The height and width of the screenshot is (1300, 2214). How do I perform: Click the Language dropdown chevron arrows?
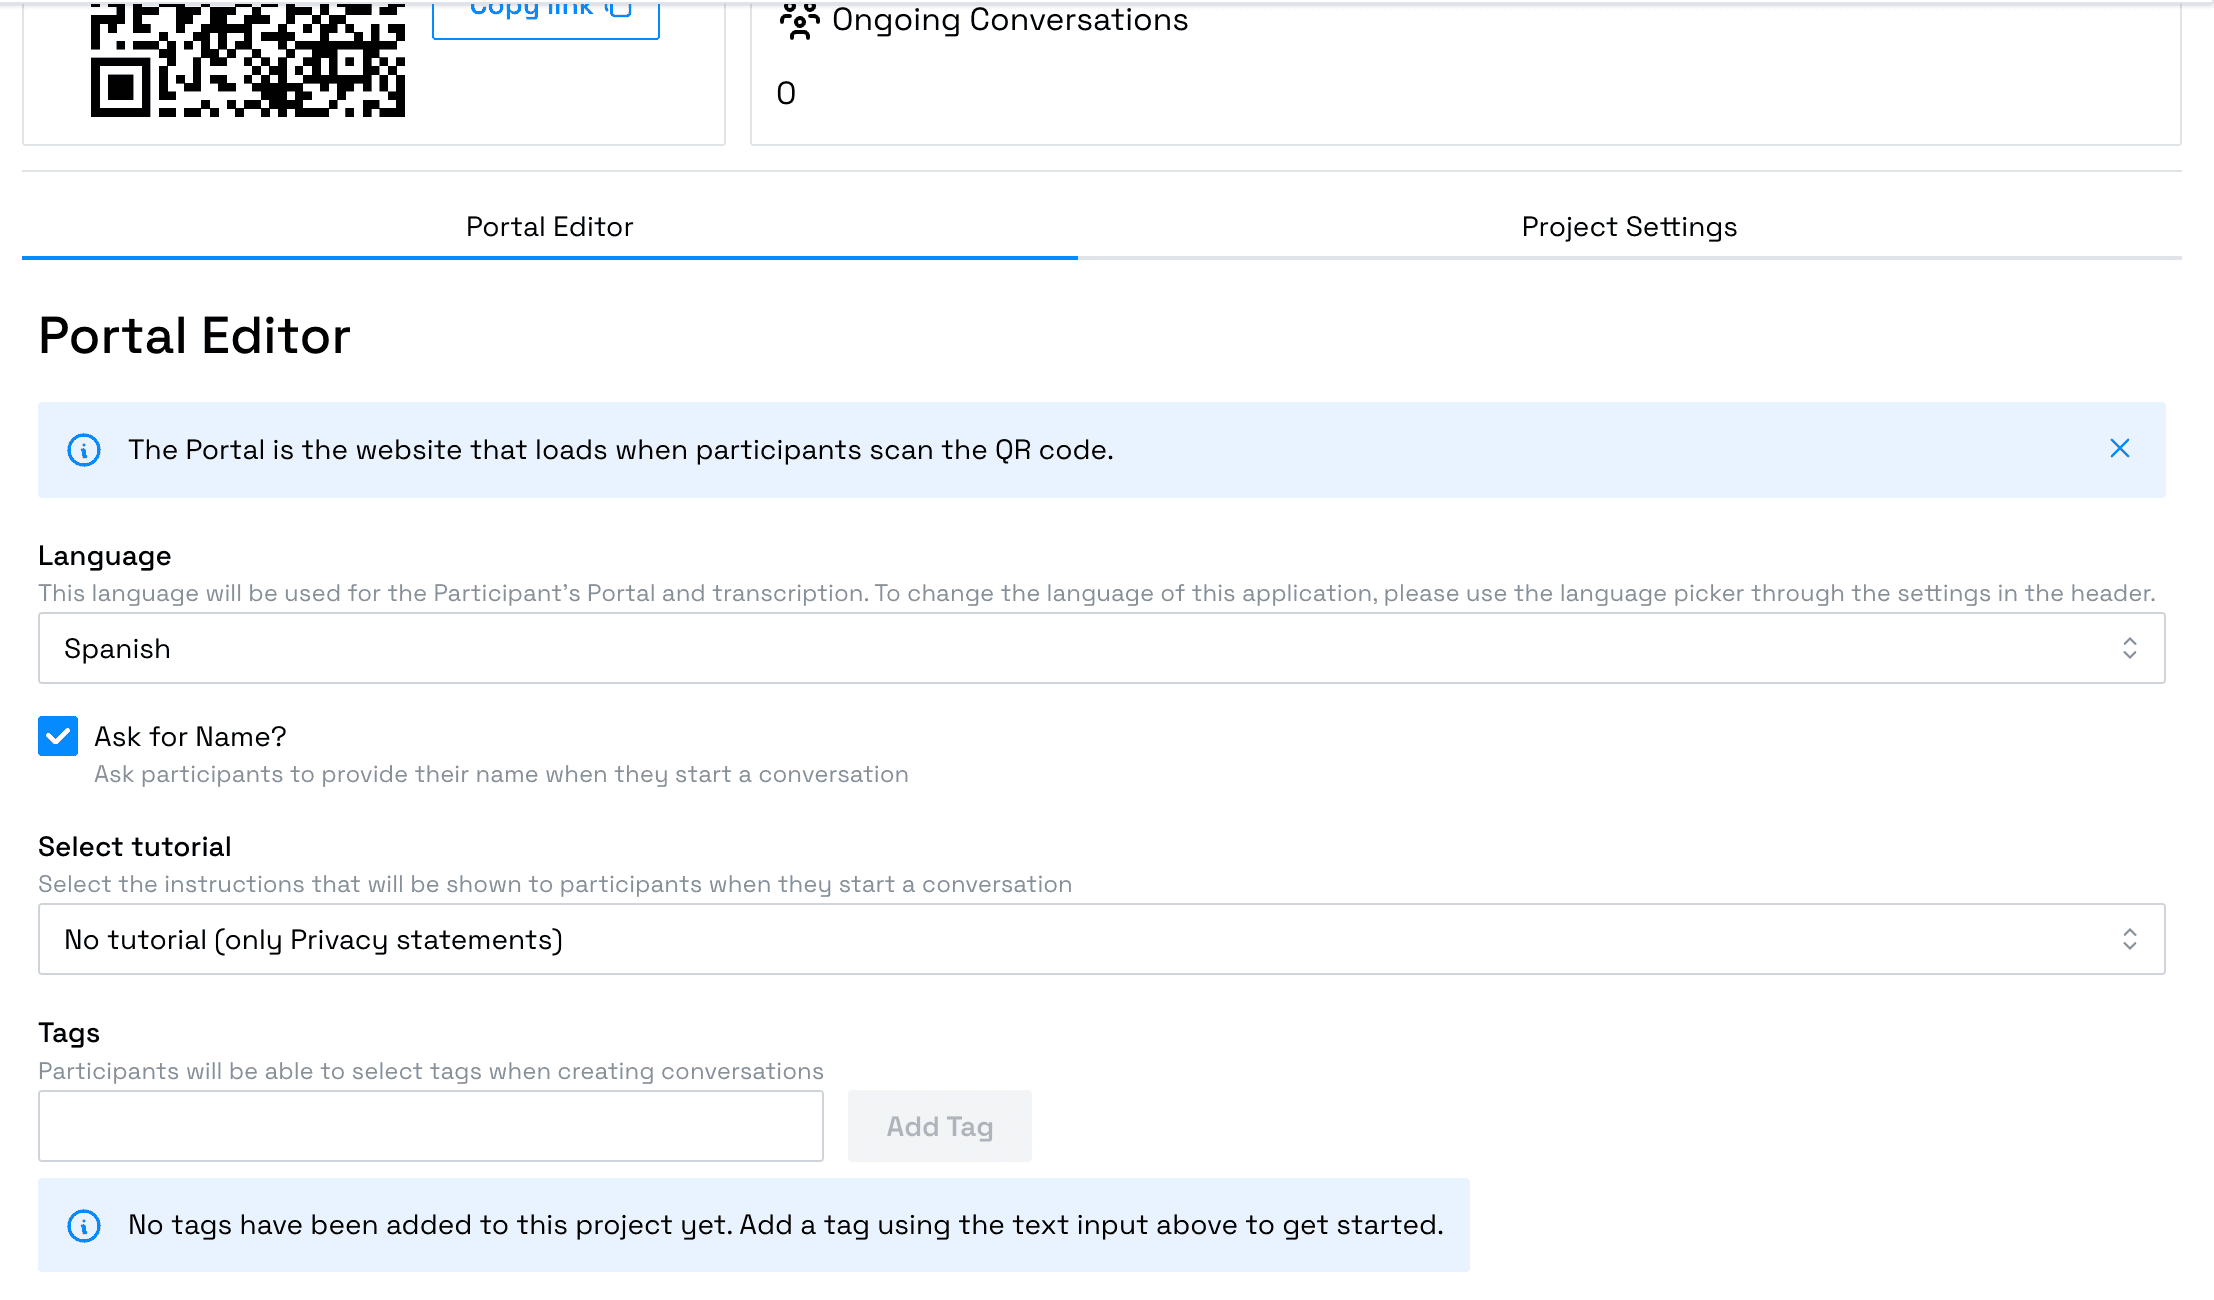coord(2130,649)
